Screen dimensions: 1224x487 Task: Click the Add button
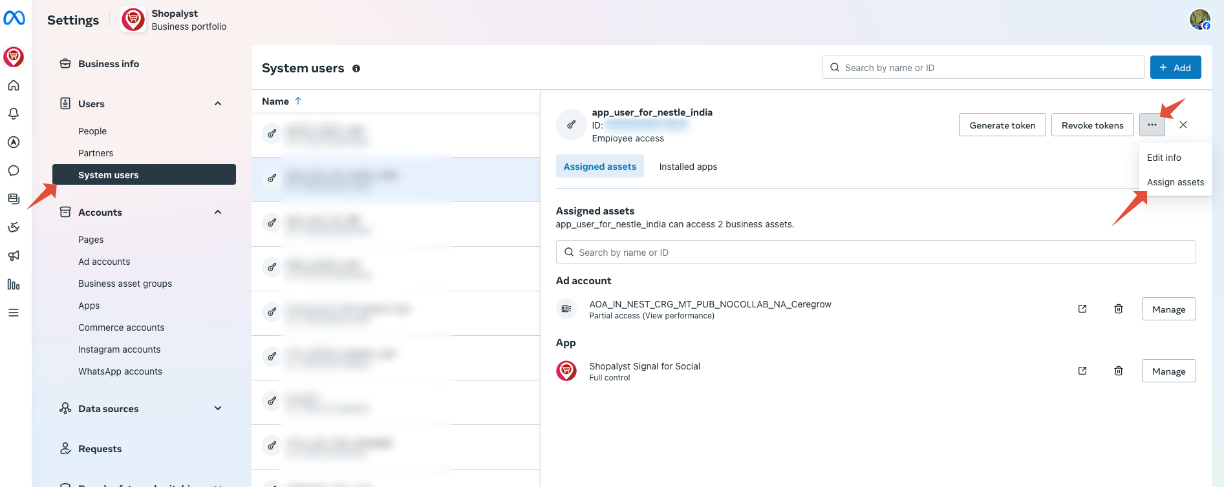coord(1175,67)
